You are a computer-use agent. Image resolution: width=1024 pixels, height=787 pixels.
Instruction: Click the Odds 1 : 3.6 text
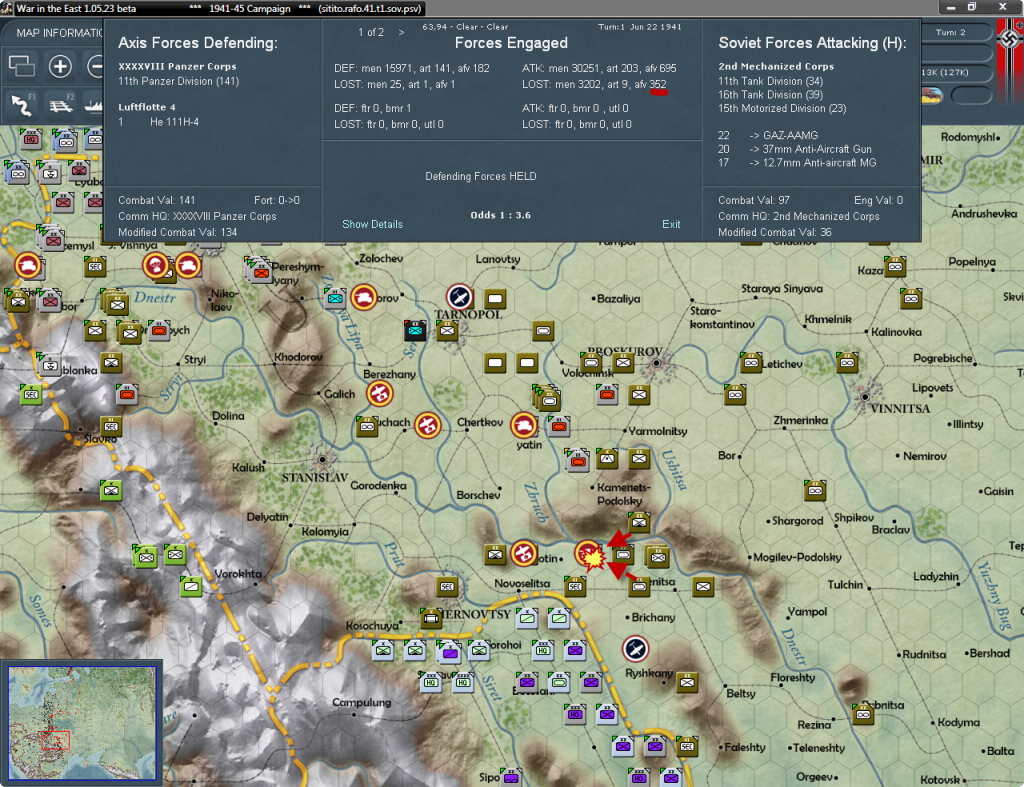500,215
